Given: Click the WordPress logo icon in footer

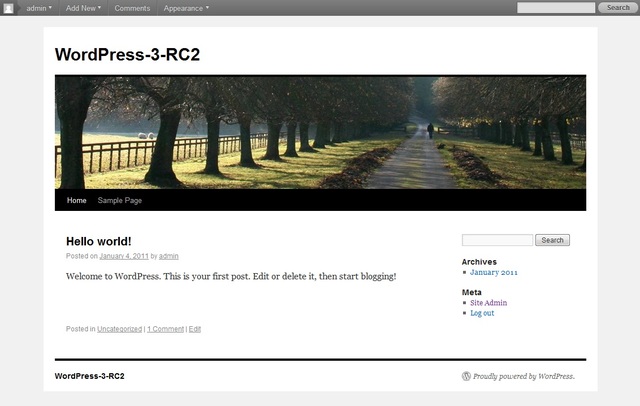Looking at the screenshot, I should pyautogui.click(x=466, y=376).
